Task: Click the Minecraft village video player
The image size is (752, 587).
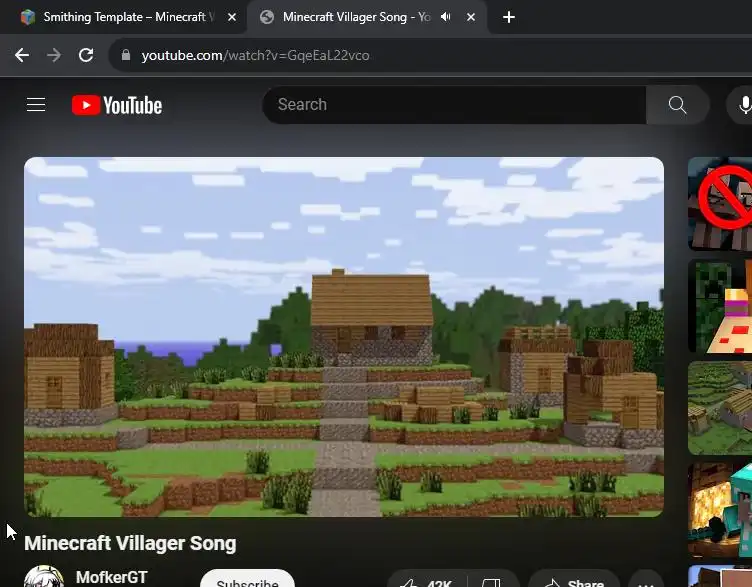Action: pos(344,337)
